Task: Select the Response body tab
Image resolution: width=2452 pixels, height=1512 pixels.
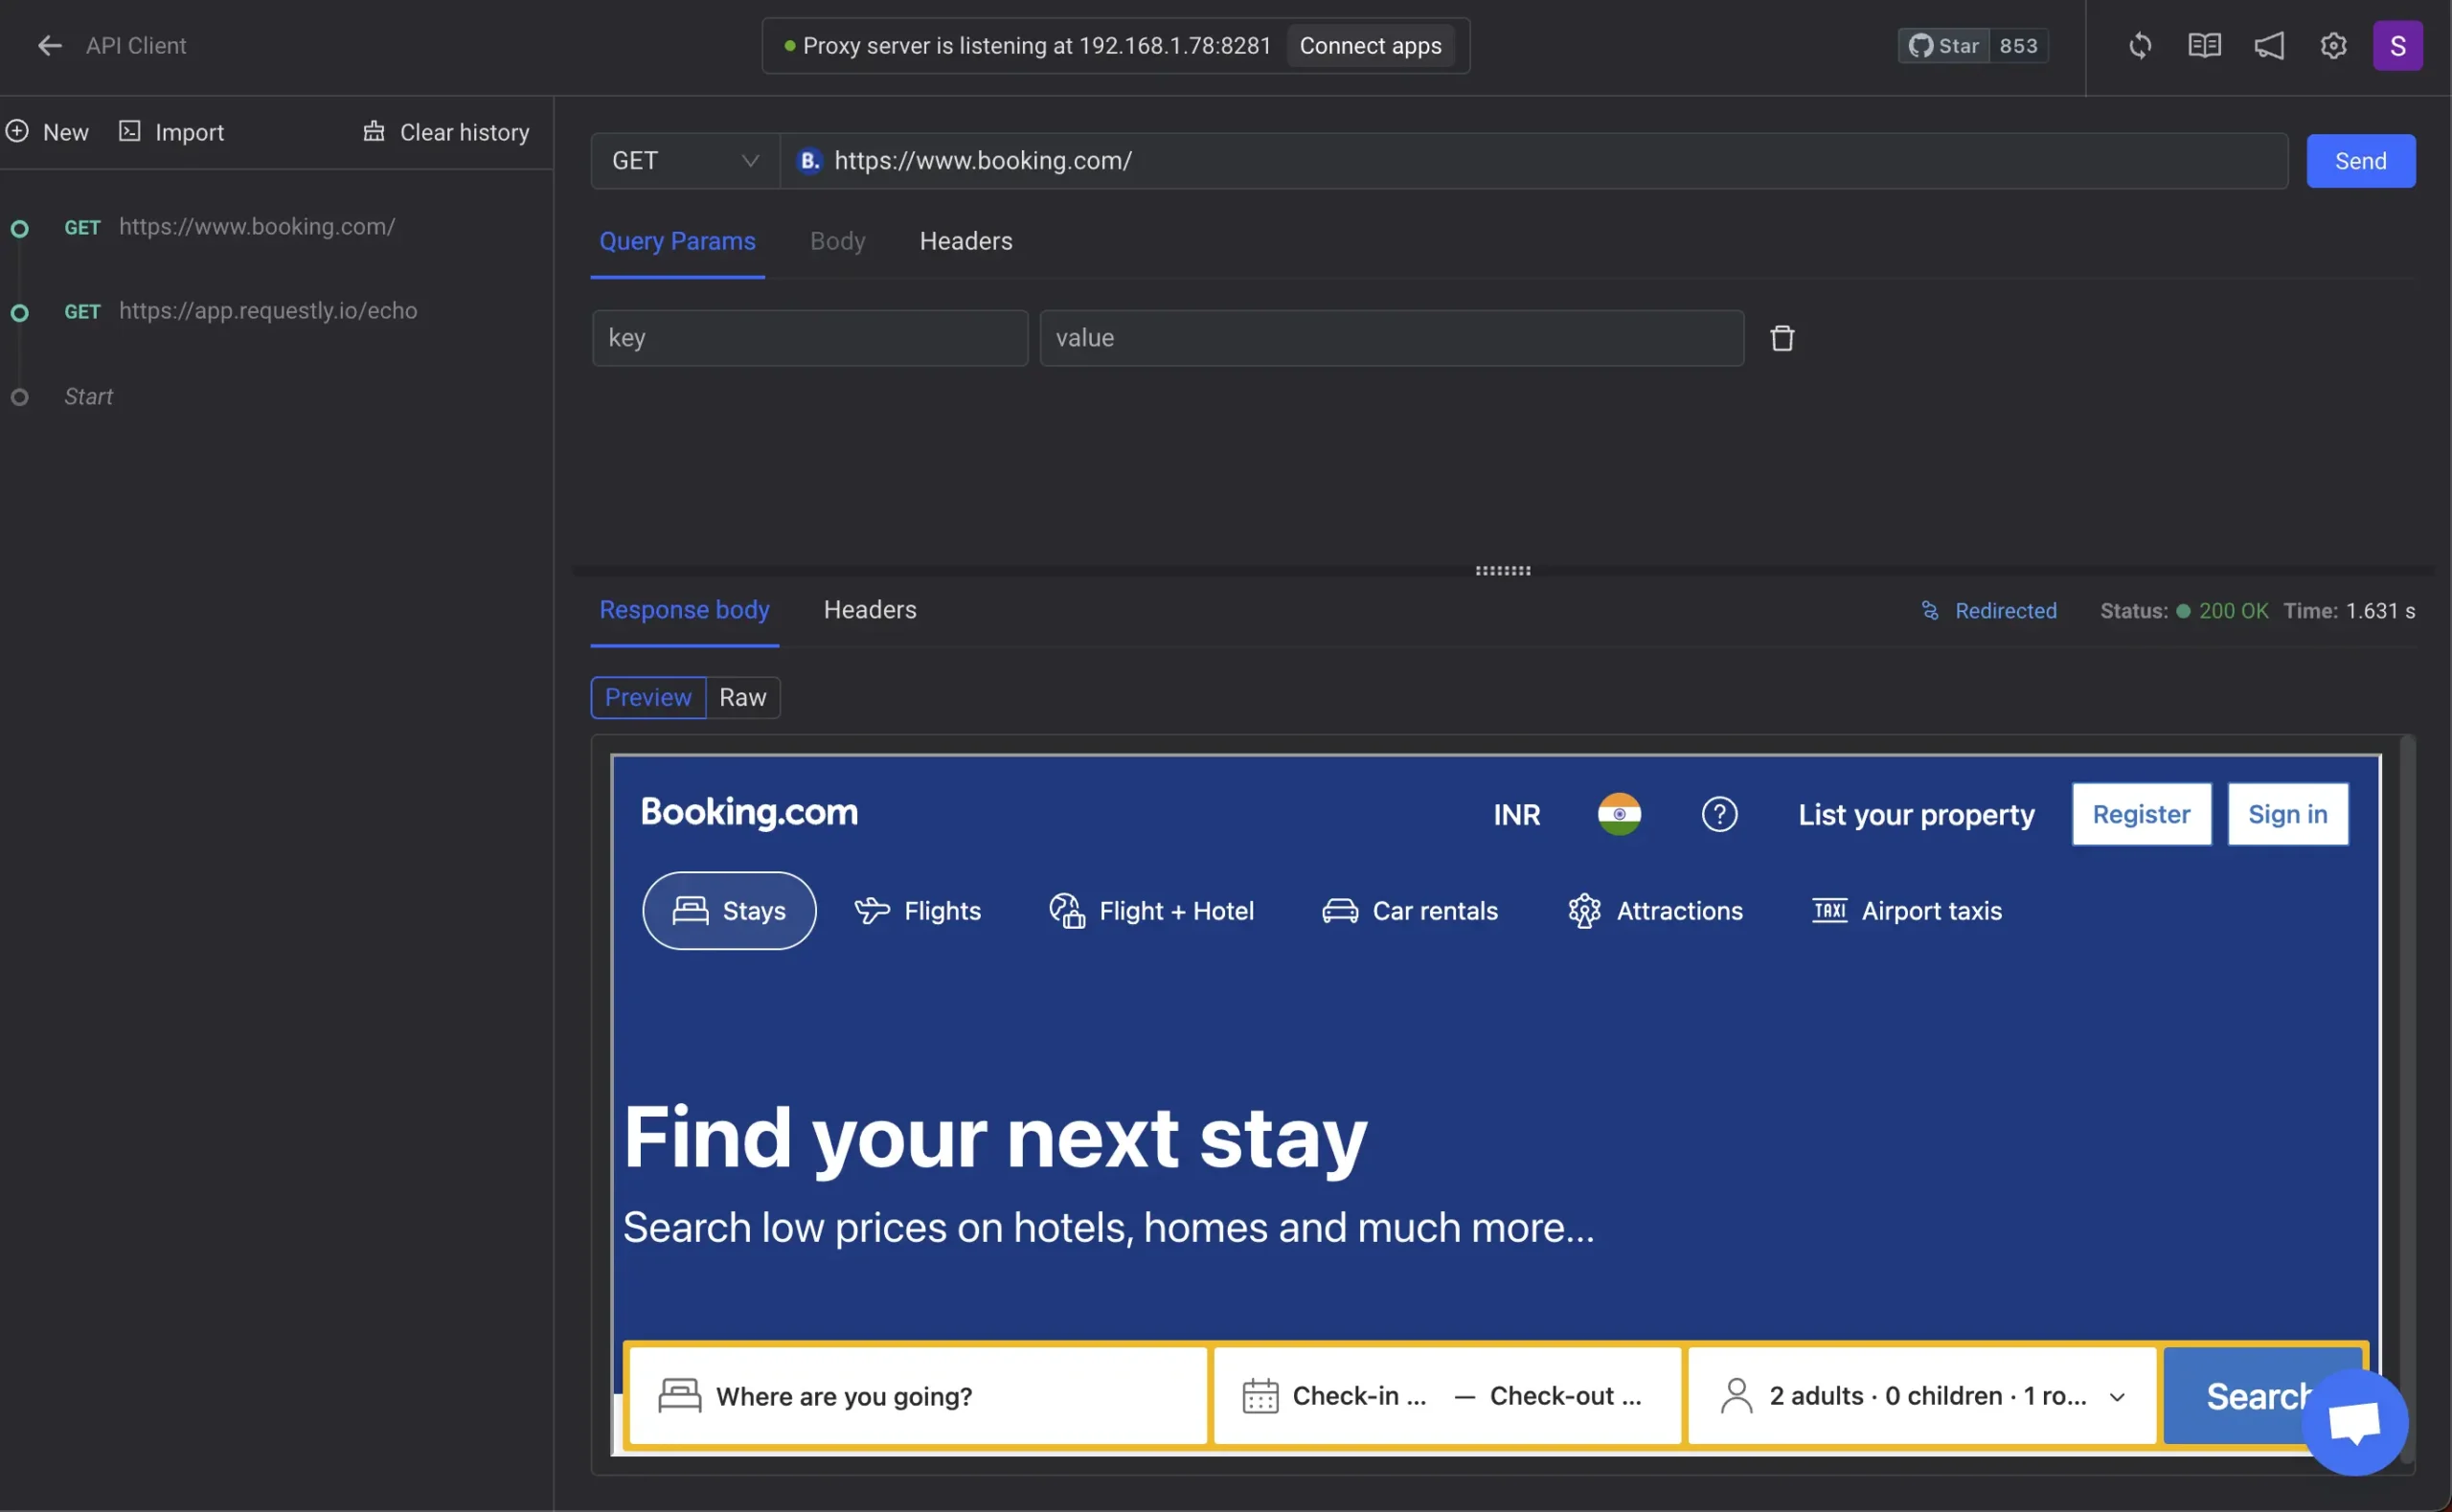Action: [684, 610]
